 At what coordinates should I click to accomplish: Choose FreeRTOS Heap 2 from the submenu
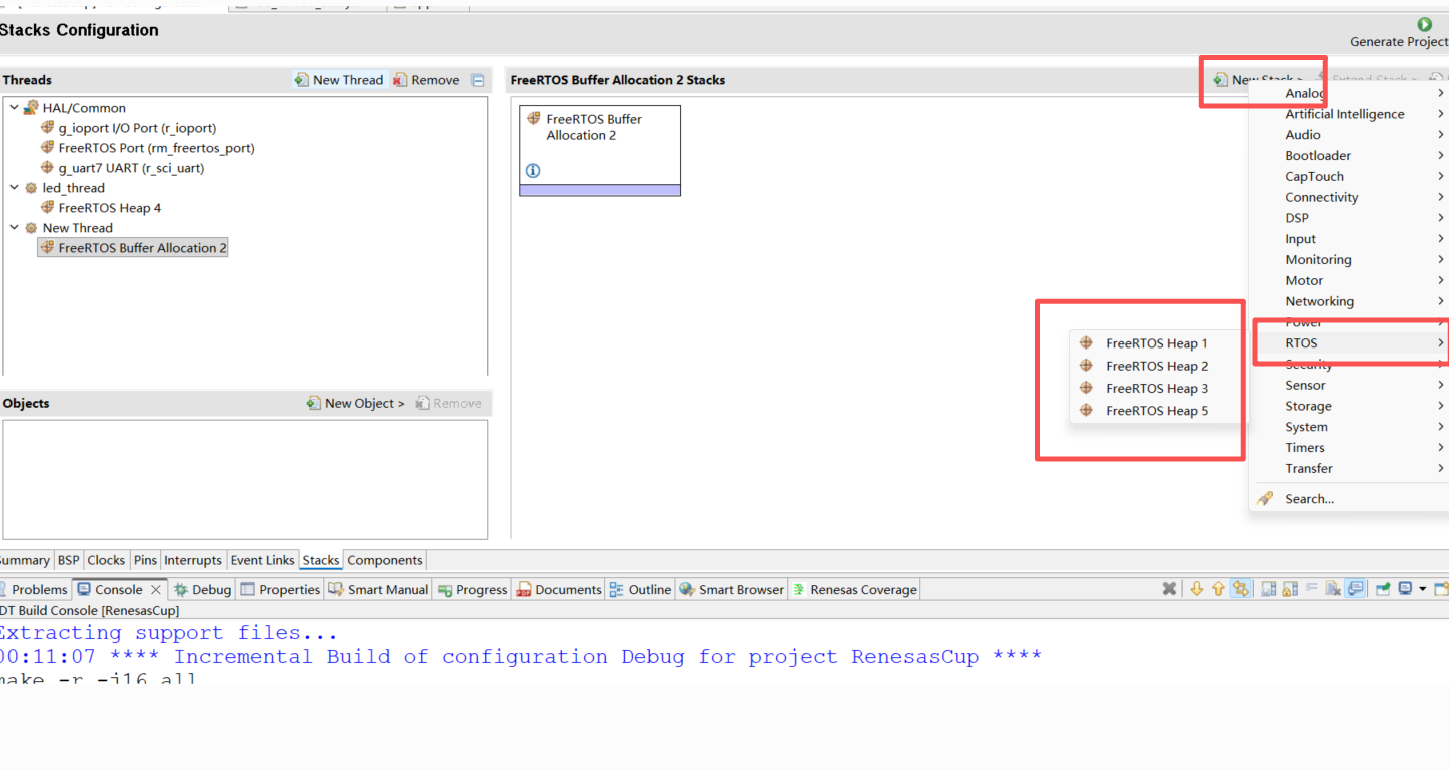click(x=1157, y=366)
